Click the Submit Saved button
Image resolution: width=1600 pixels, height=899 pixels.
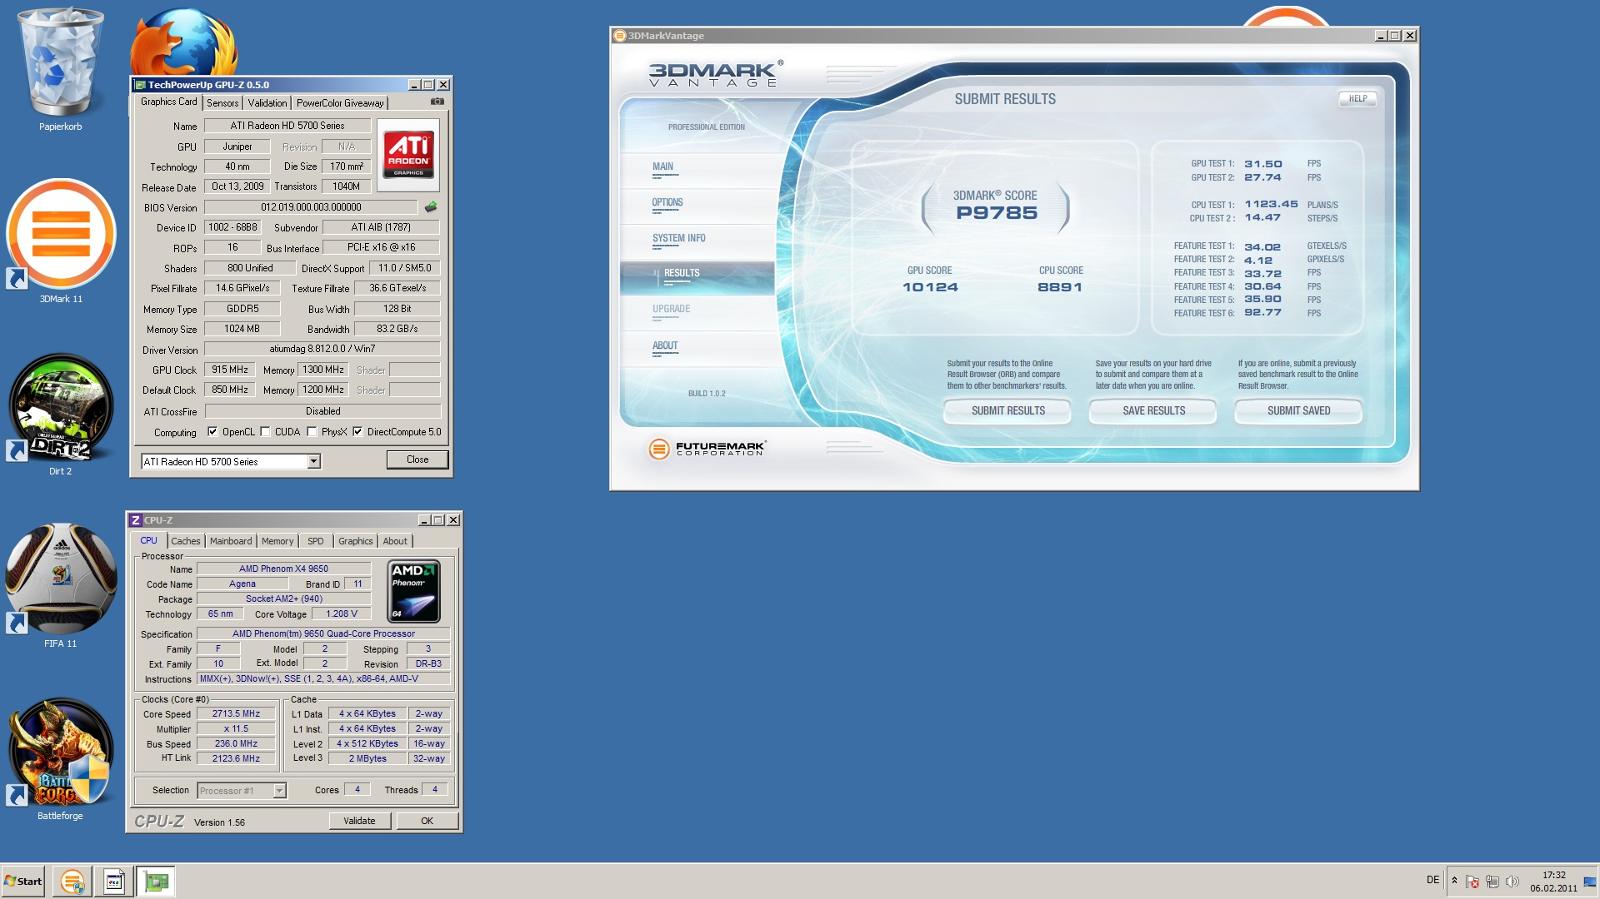click(x=1299, y=411)
